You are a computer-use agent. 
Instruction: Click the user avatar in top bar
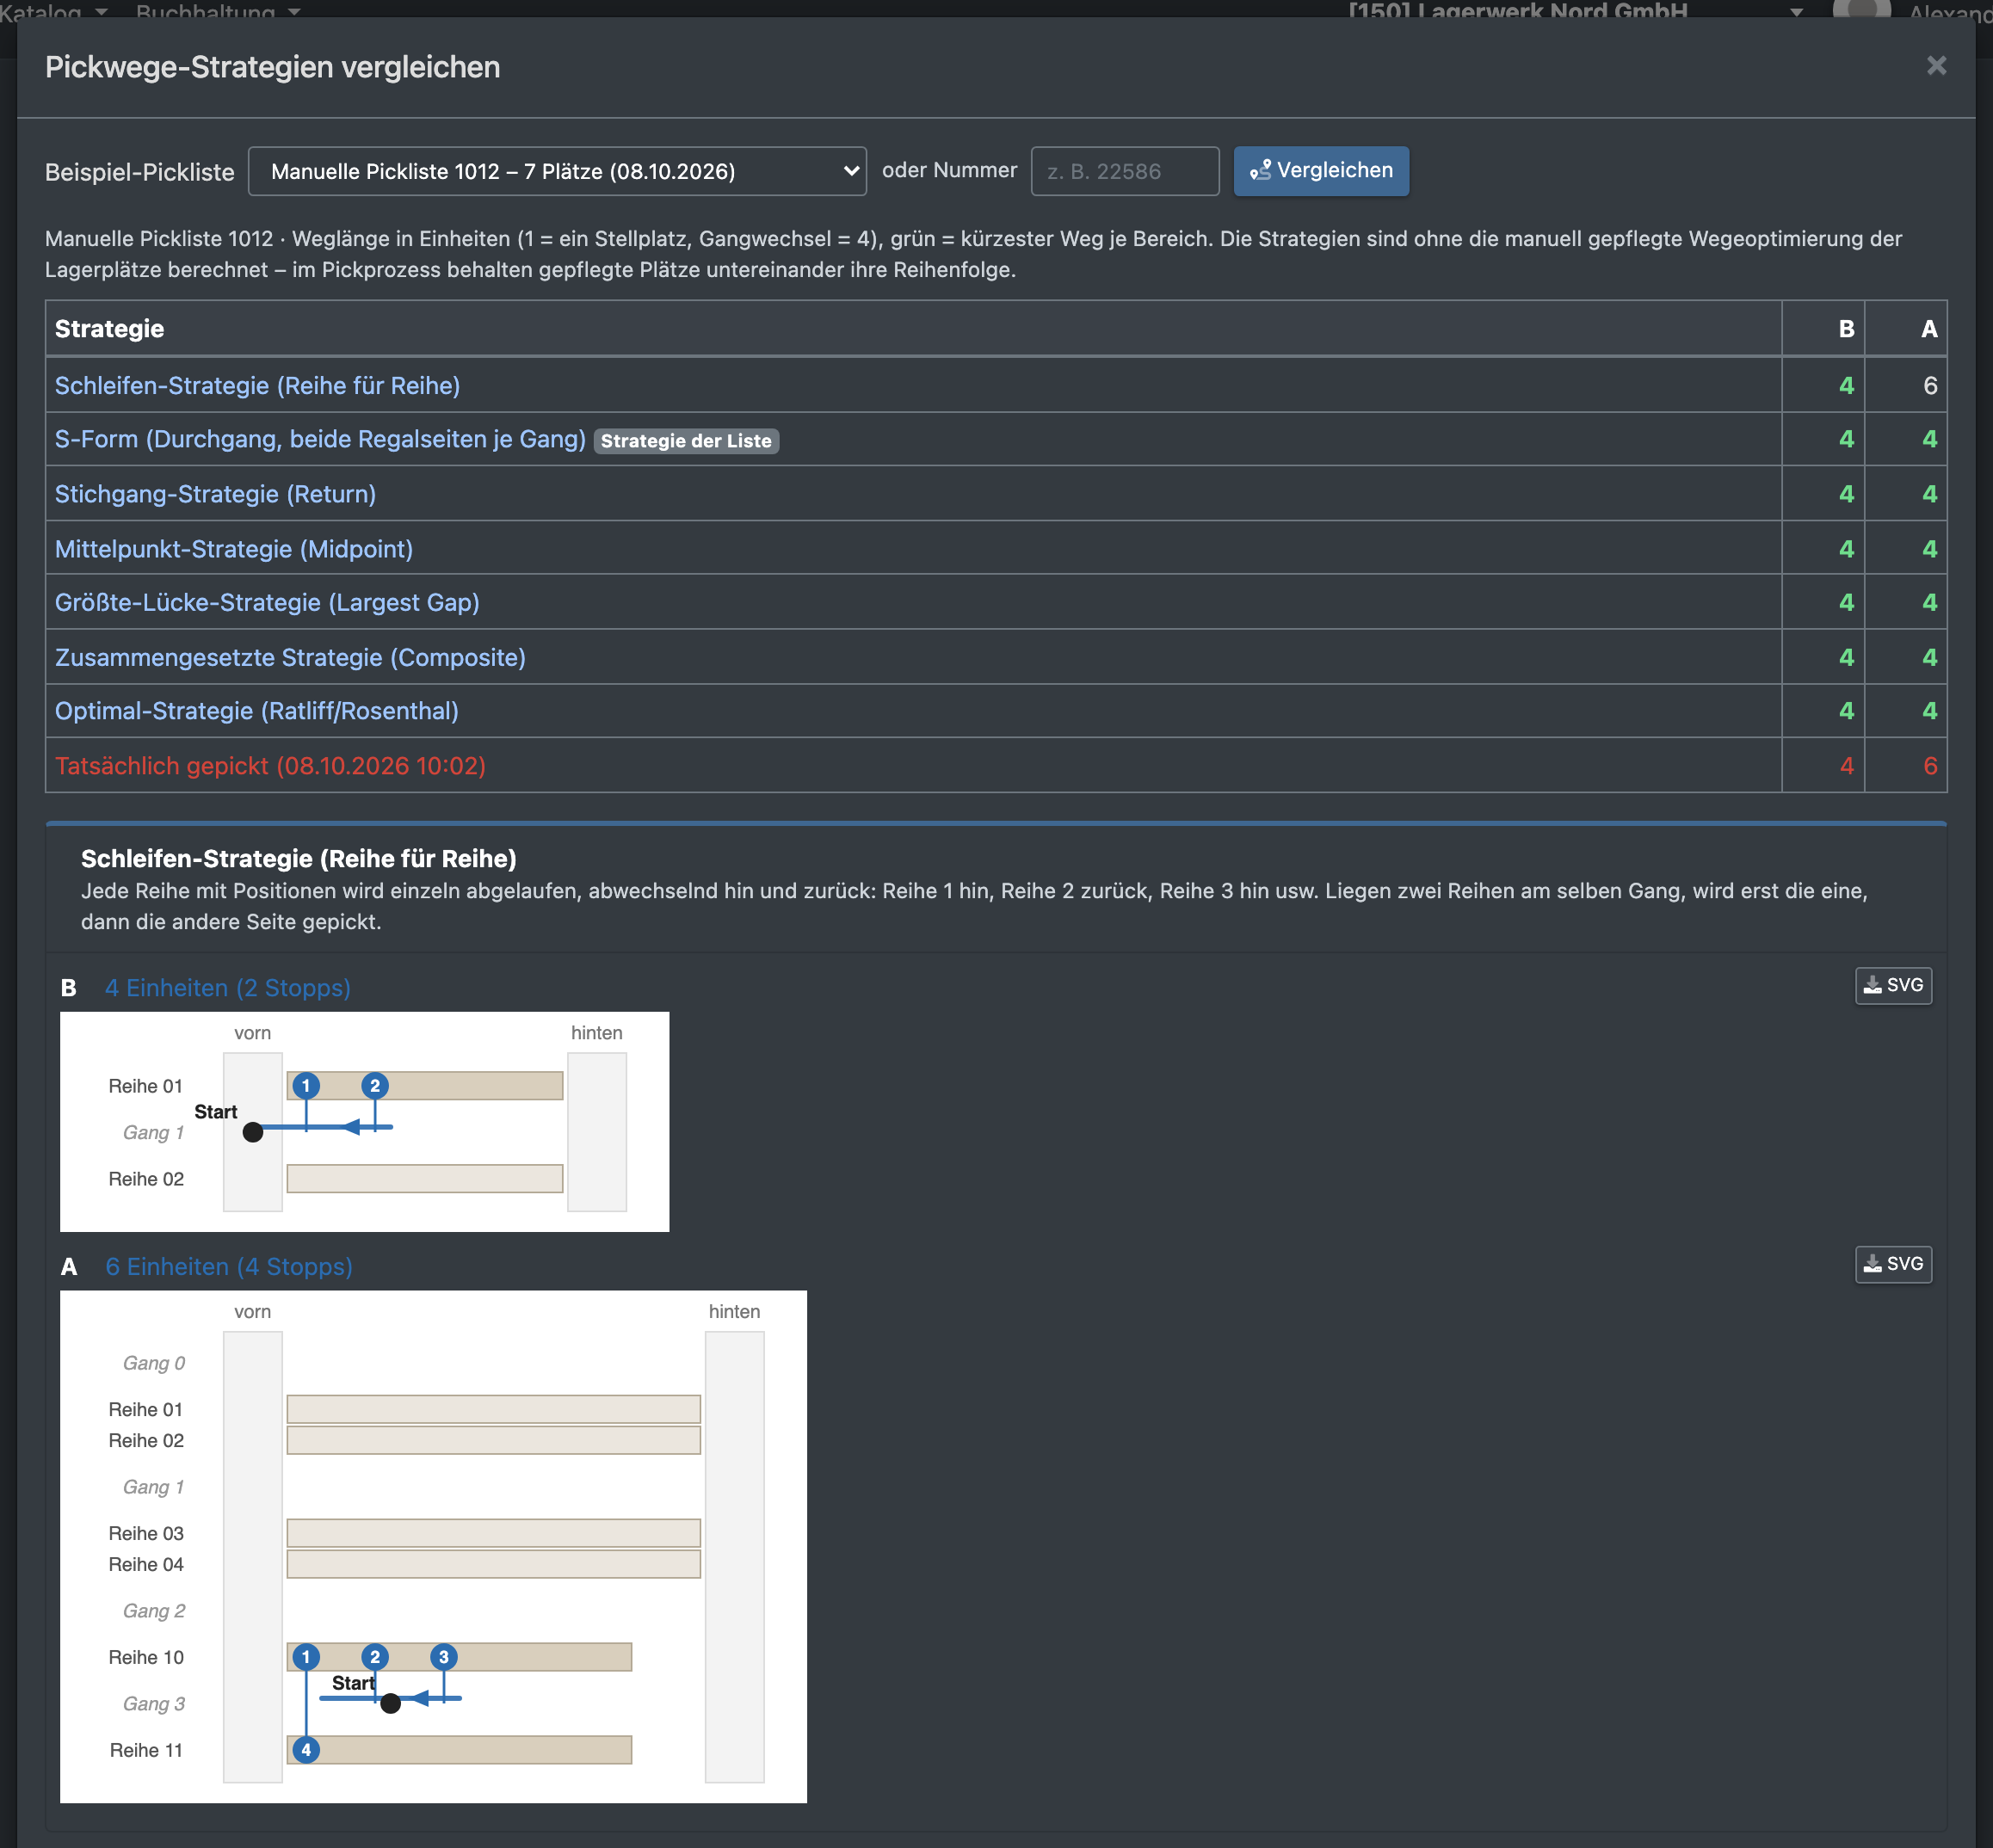coord(1861,9)
